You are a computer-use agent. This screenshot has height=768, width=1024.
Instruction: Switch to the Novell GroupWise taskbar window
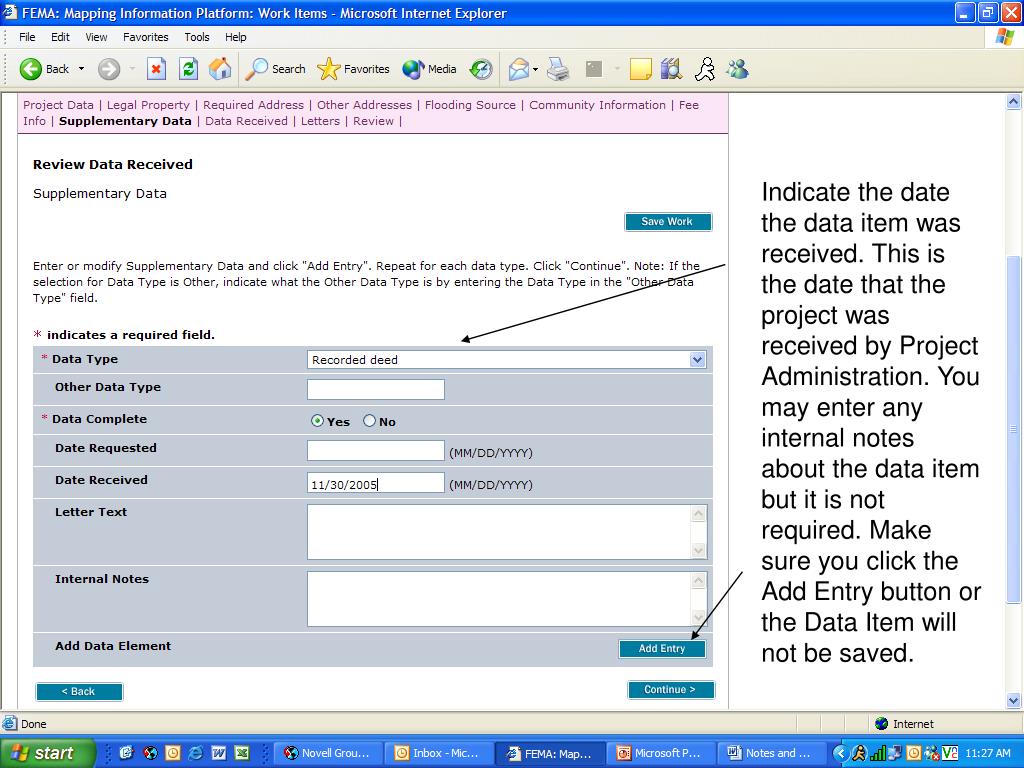pyautogui.click(x=328, y=753)
